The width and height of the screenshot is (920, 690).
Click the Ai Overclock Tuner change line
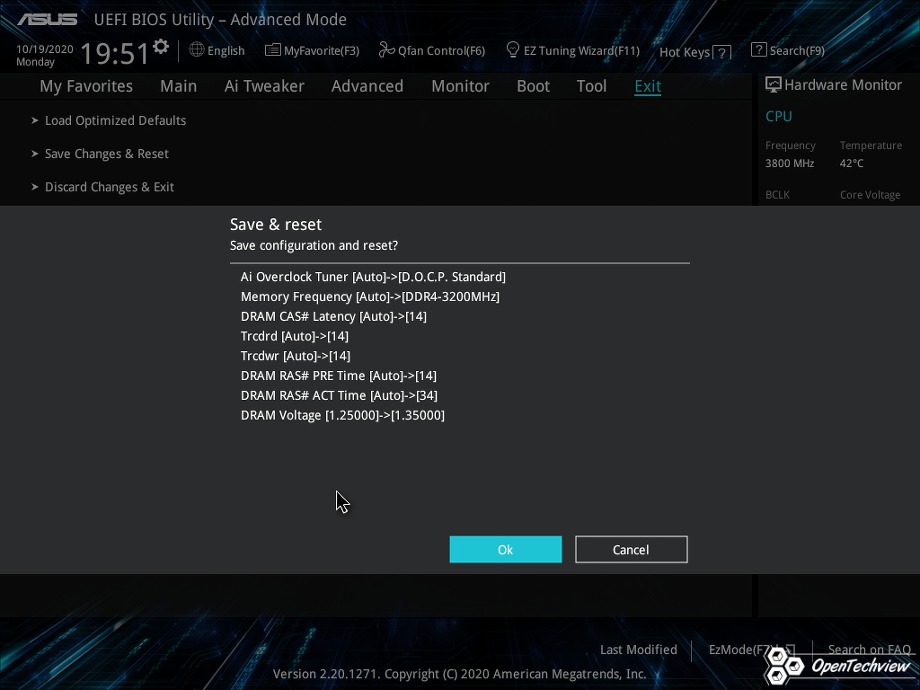[373, 276]
